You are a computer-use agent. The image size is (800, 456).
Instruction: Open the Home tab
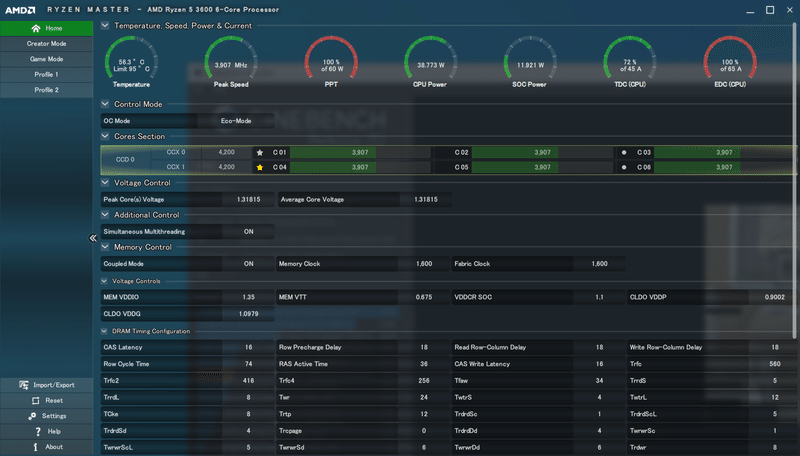[x=46, y=29]
